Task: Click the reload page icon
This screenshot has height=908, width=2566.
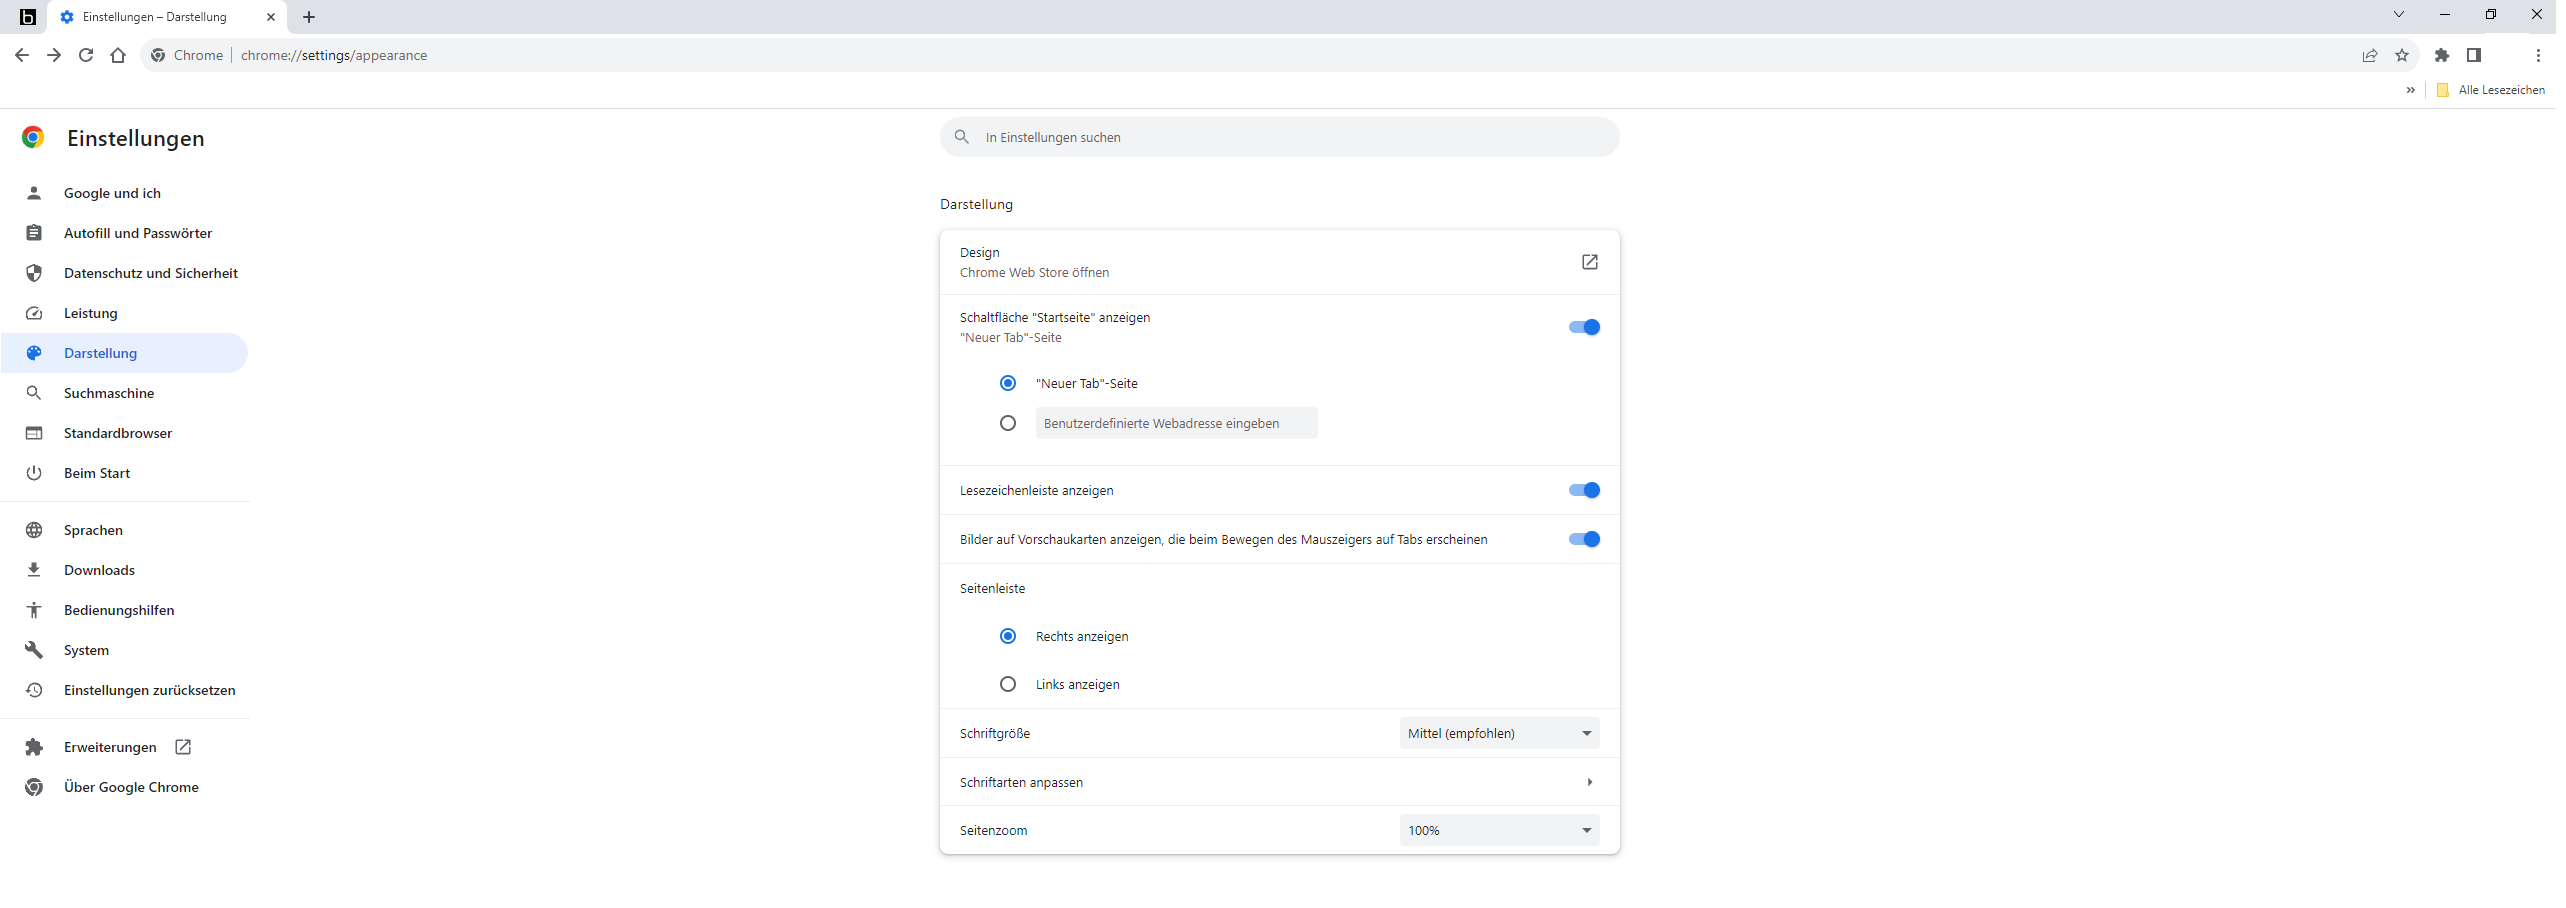Action: tap(86, 55)
